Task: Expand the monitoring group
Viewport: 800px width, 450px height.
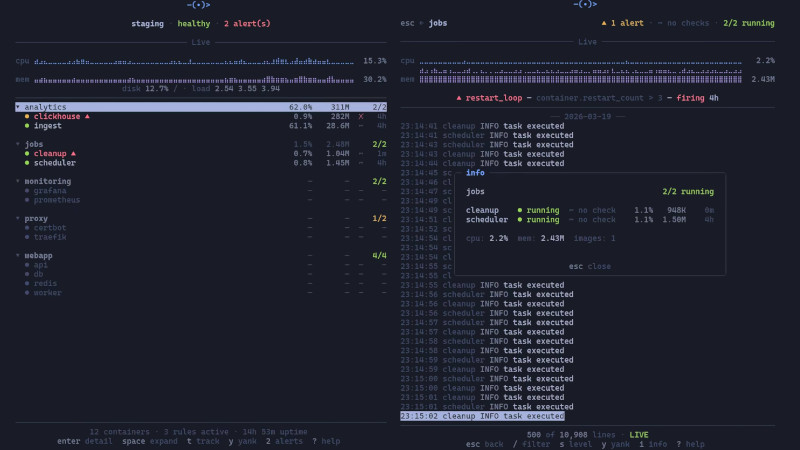Action: 18,181
